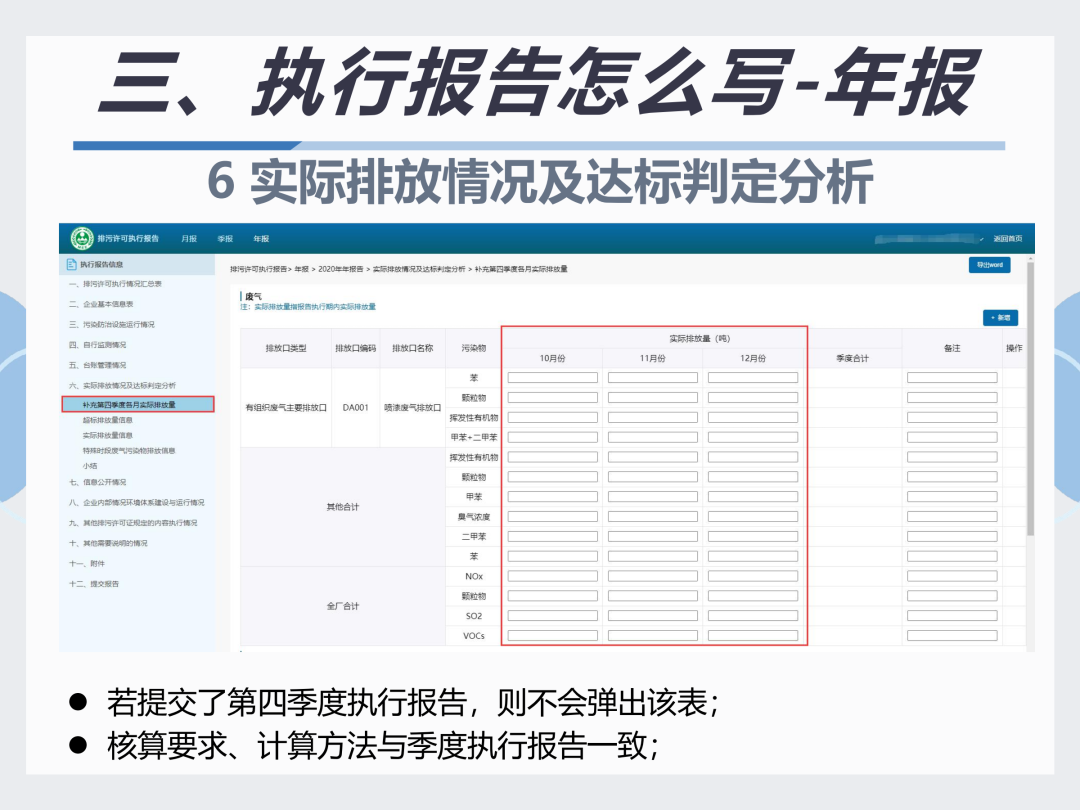Open the 季报 tab in top navigation
This screenshot has height=810, width=1080.
point(225,239)
